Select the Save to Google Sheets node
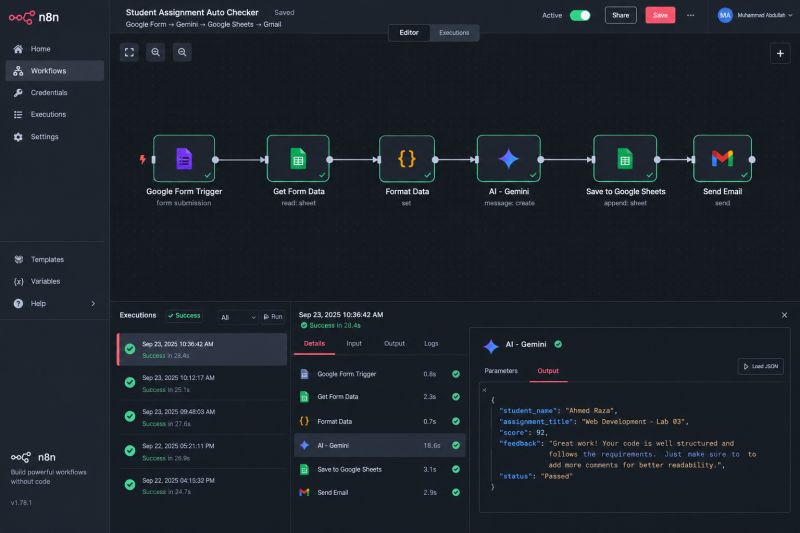This screenshot has height=533, width=800. click(625, 159)
